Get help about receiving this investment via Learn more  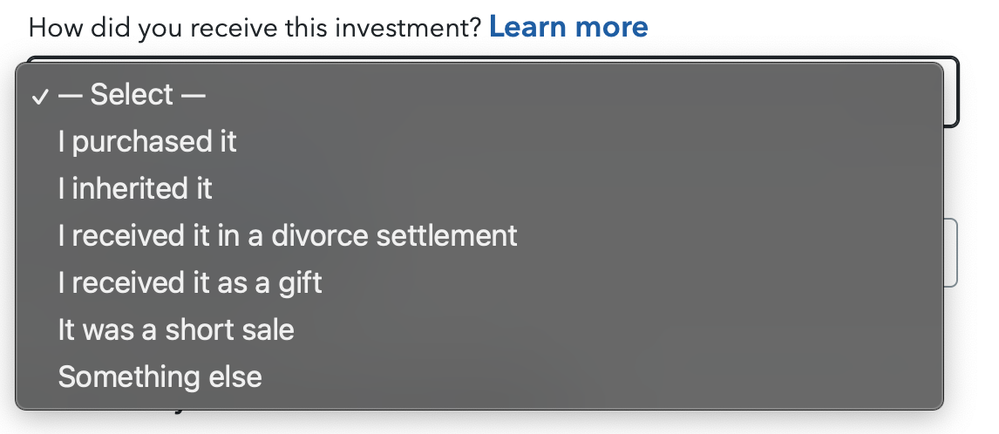(x=568, y=27)
